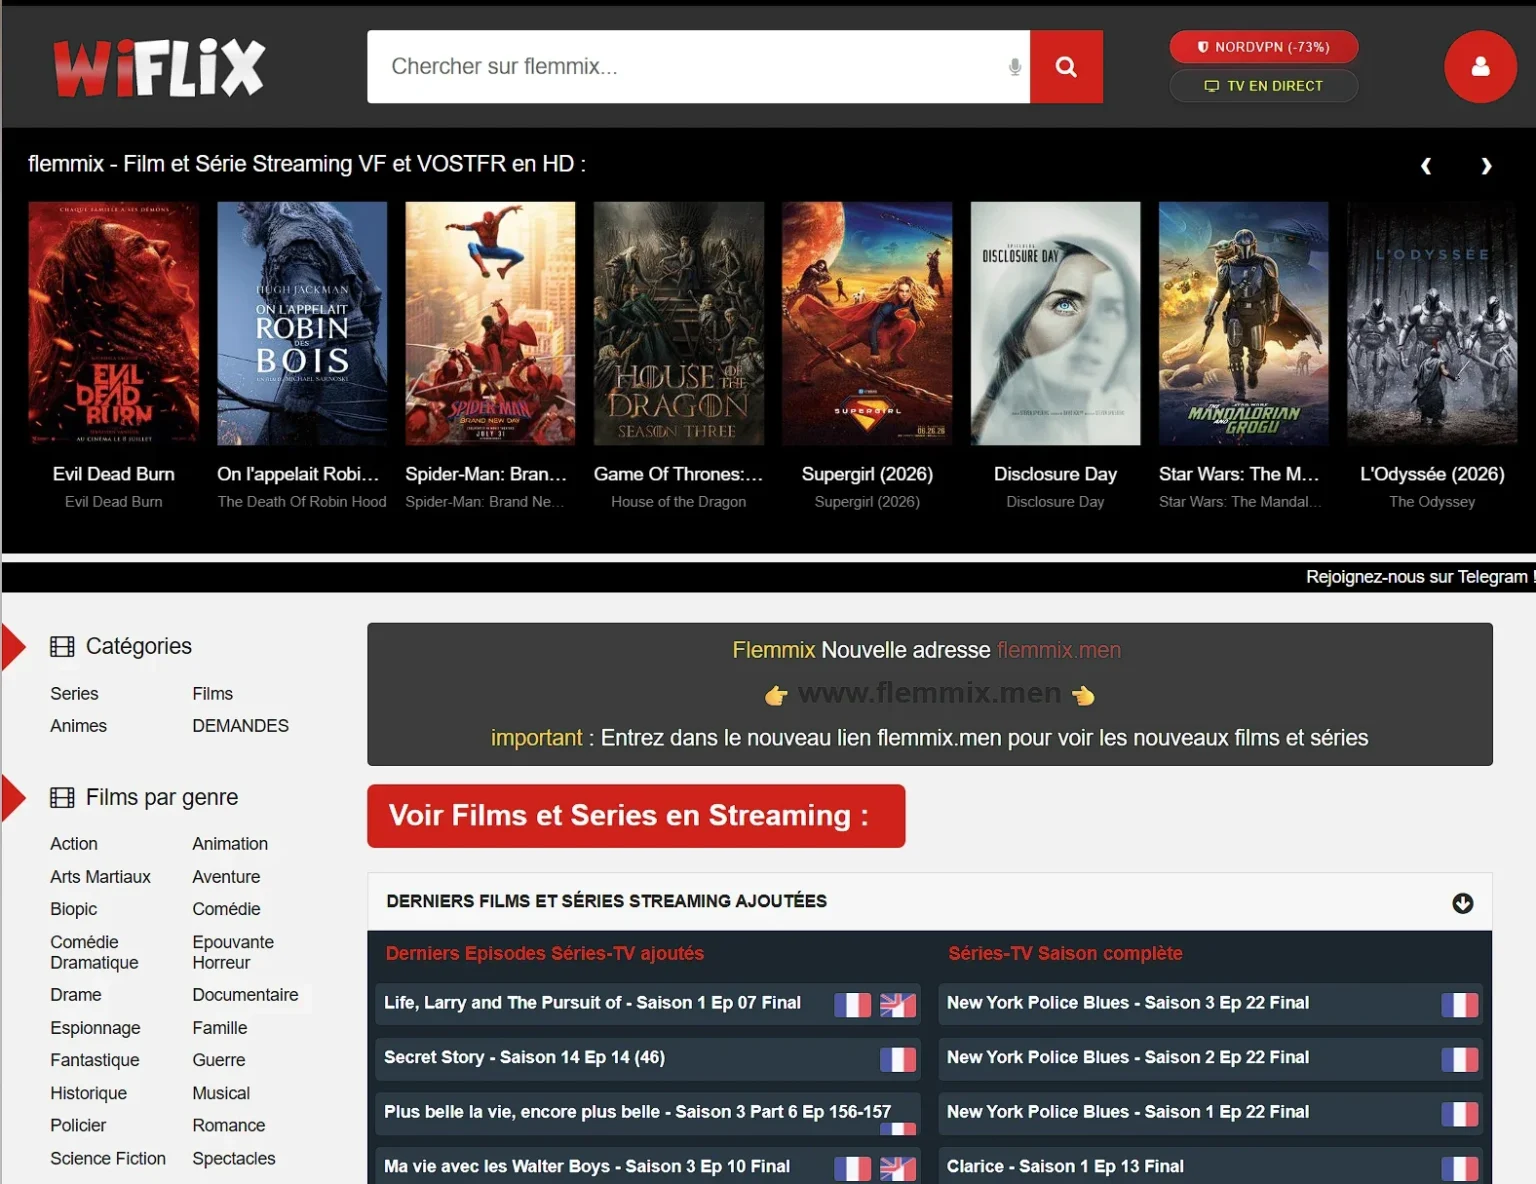Open the Films category
This screenshot has height=1184, width=1536.
pos(212,694)
